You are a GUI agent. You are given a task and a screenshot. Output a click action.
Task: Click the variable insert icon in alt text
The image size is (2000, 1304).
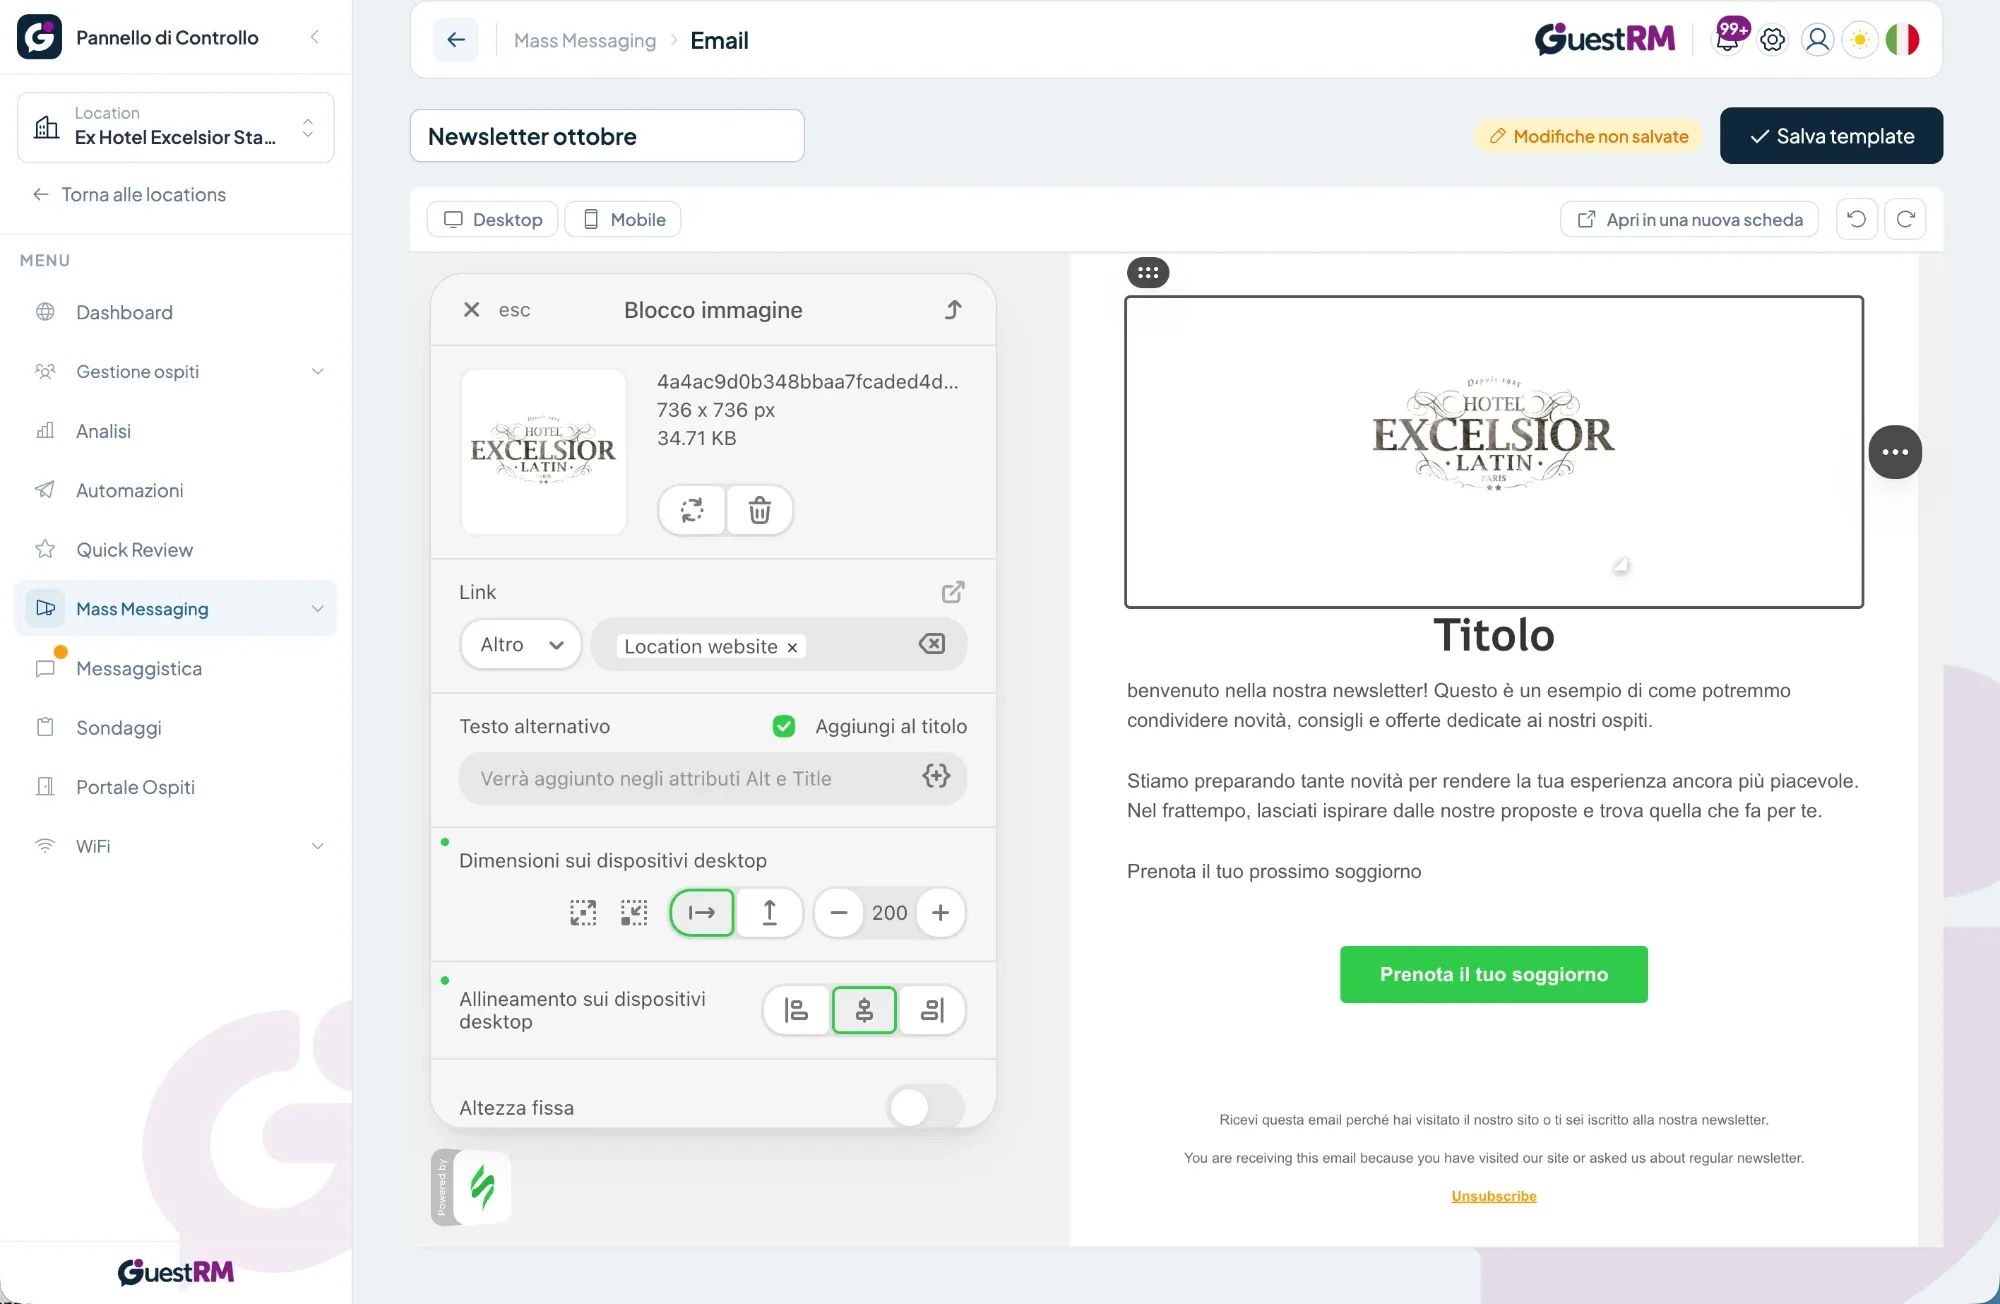click(x=936, y=776)
